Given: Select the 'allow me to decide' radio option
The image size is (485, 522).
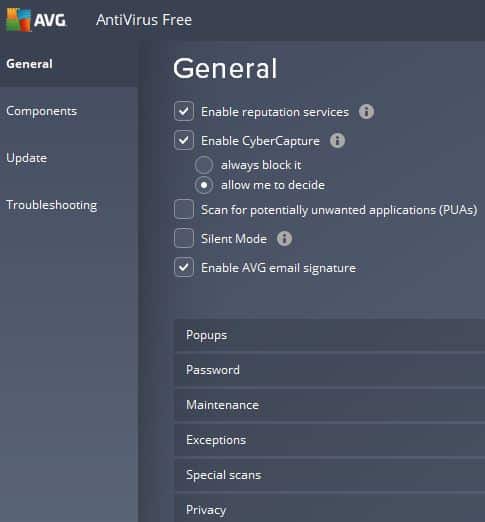Looking at the screenshot, I should point(204,185).
